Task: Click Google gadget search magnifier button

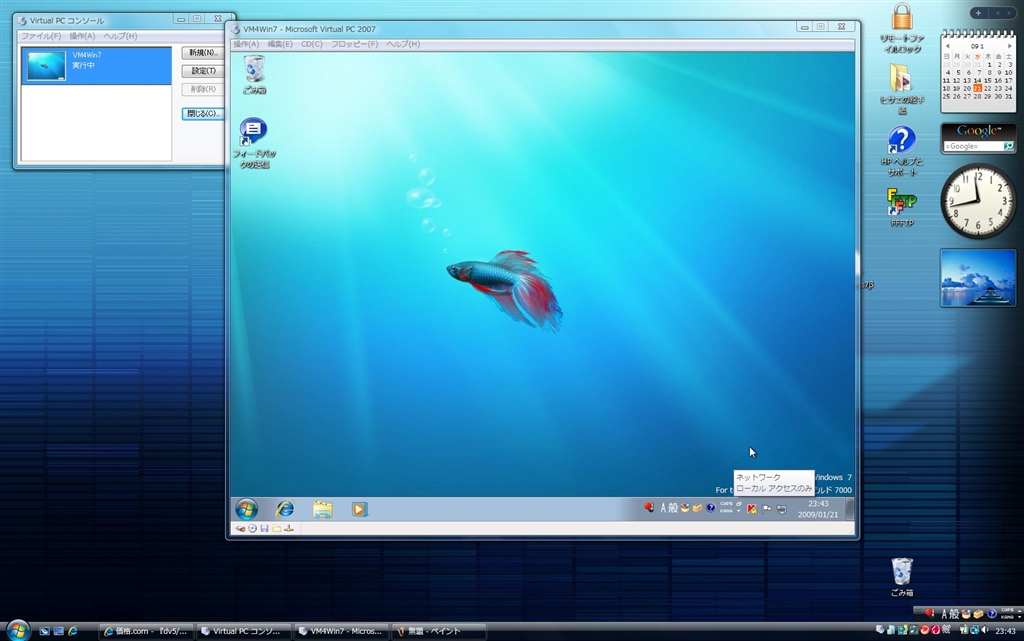Action: tap(1008, 146)
